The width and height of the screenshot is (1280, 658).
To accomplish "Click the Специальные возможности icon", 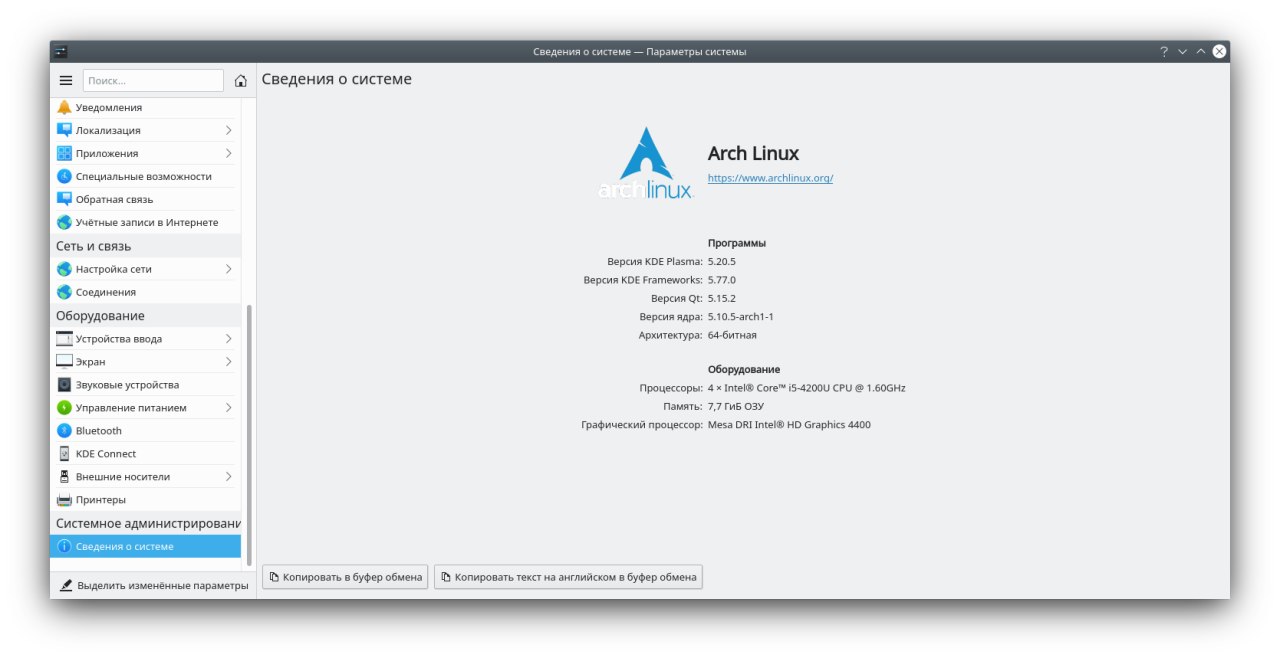I will click(x=64, y=176).
